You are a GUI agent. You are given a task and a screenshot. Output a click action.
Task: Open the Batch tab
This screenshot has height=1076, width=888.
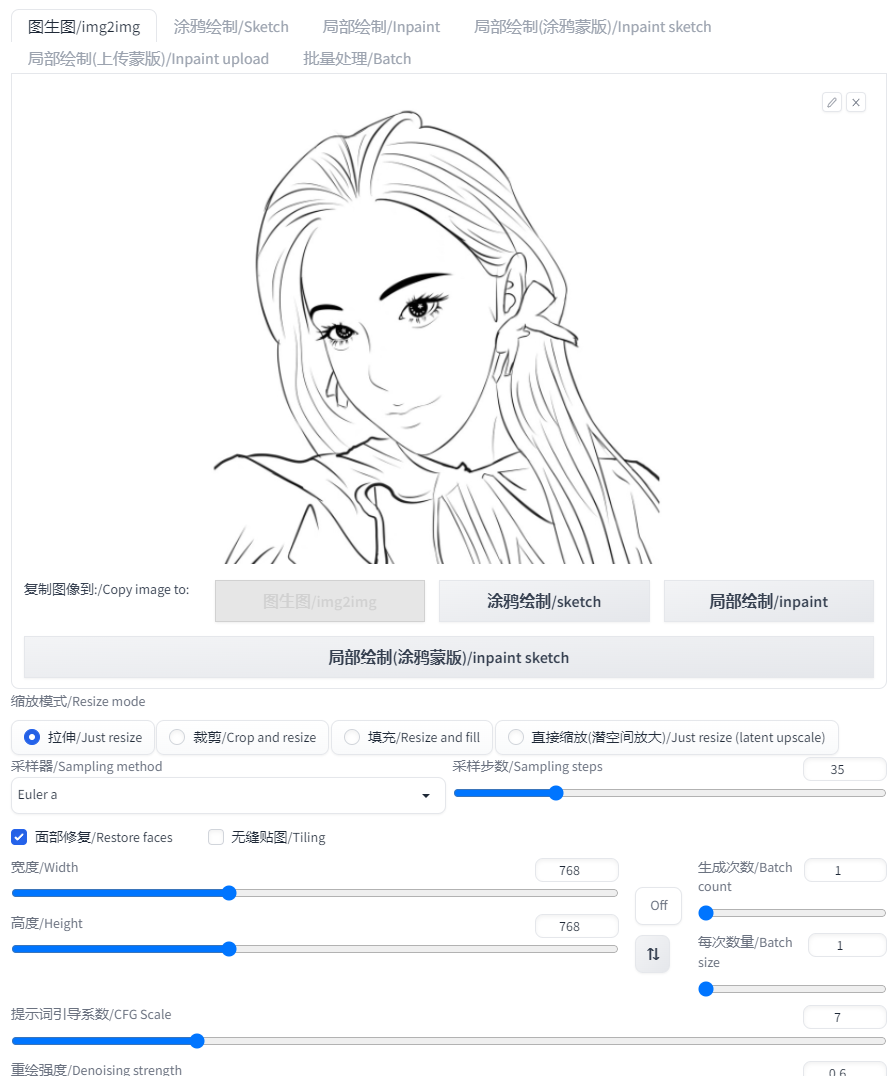click(x=357, y=58)
